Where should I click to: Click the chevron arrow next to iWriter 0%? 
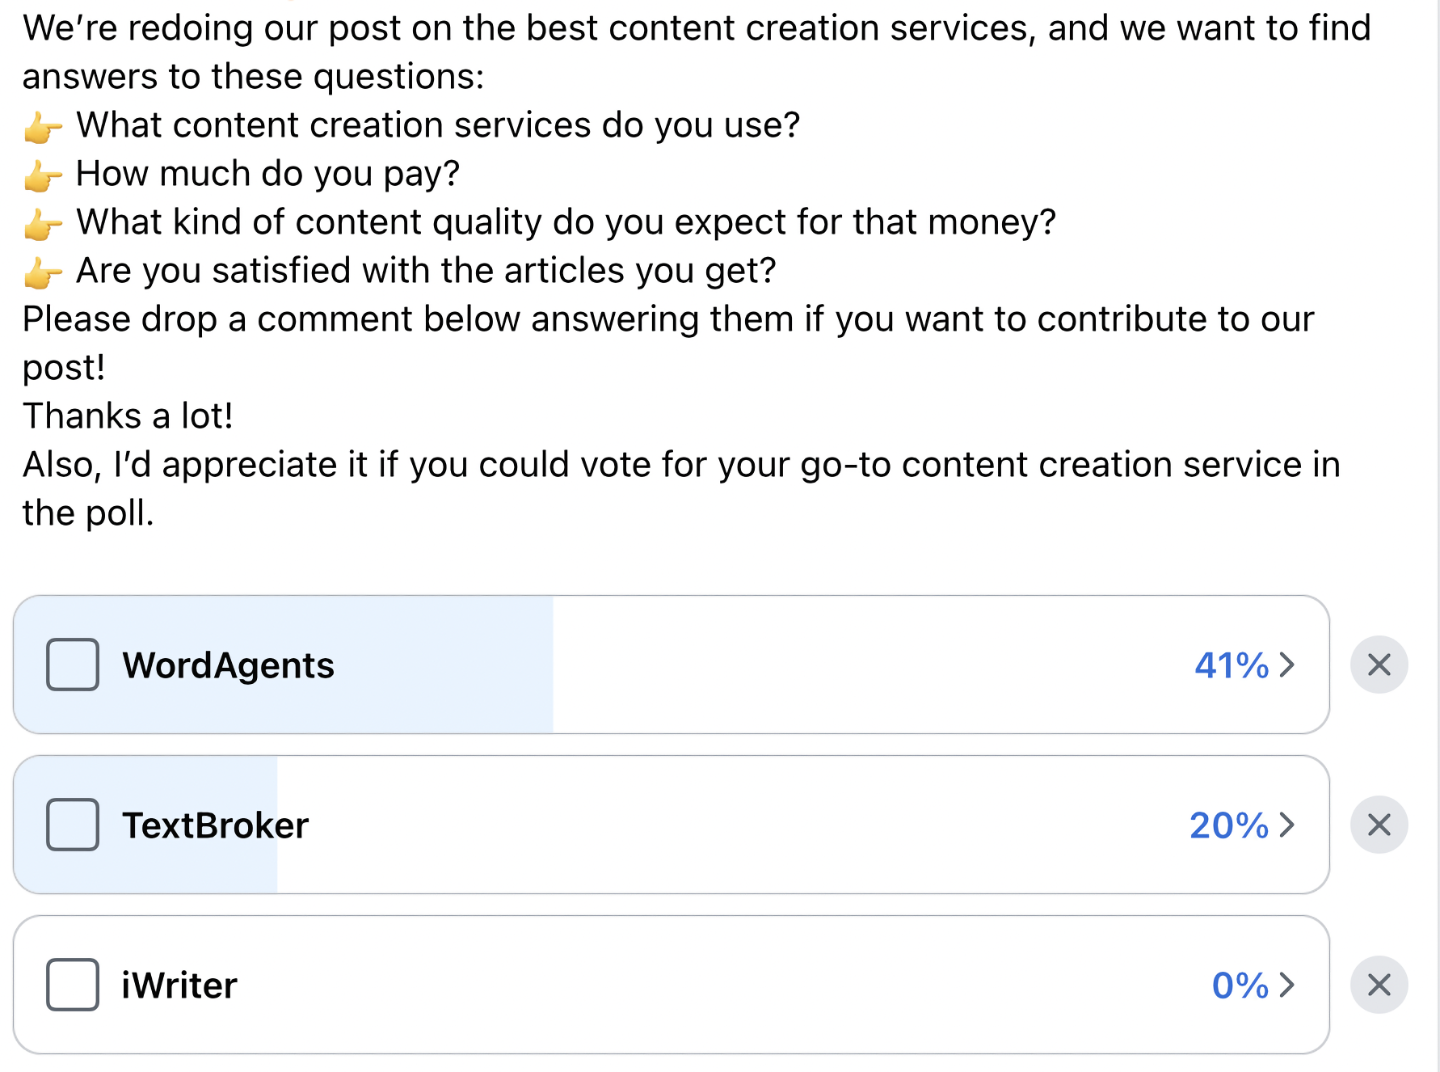point(1288,985)
